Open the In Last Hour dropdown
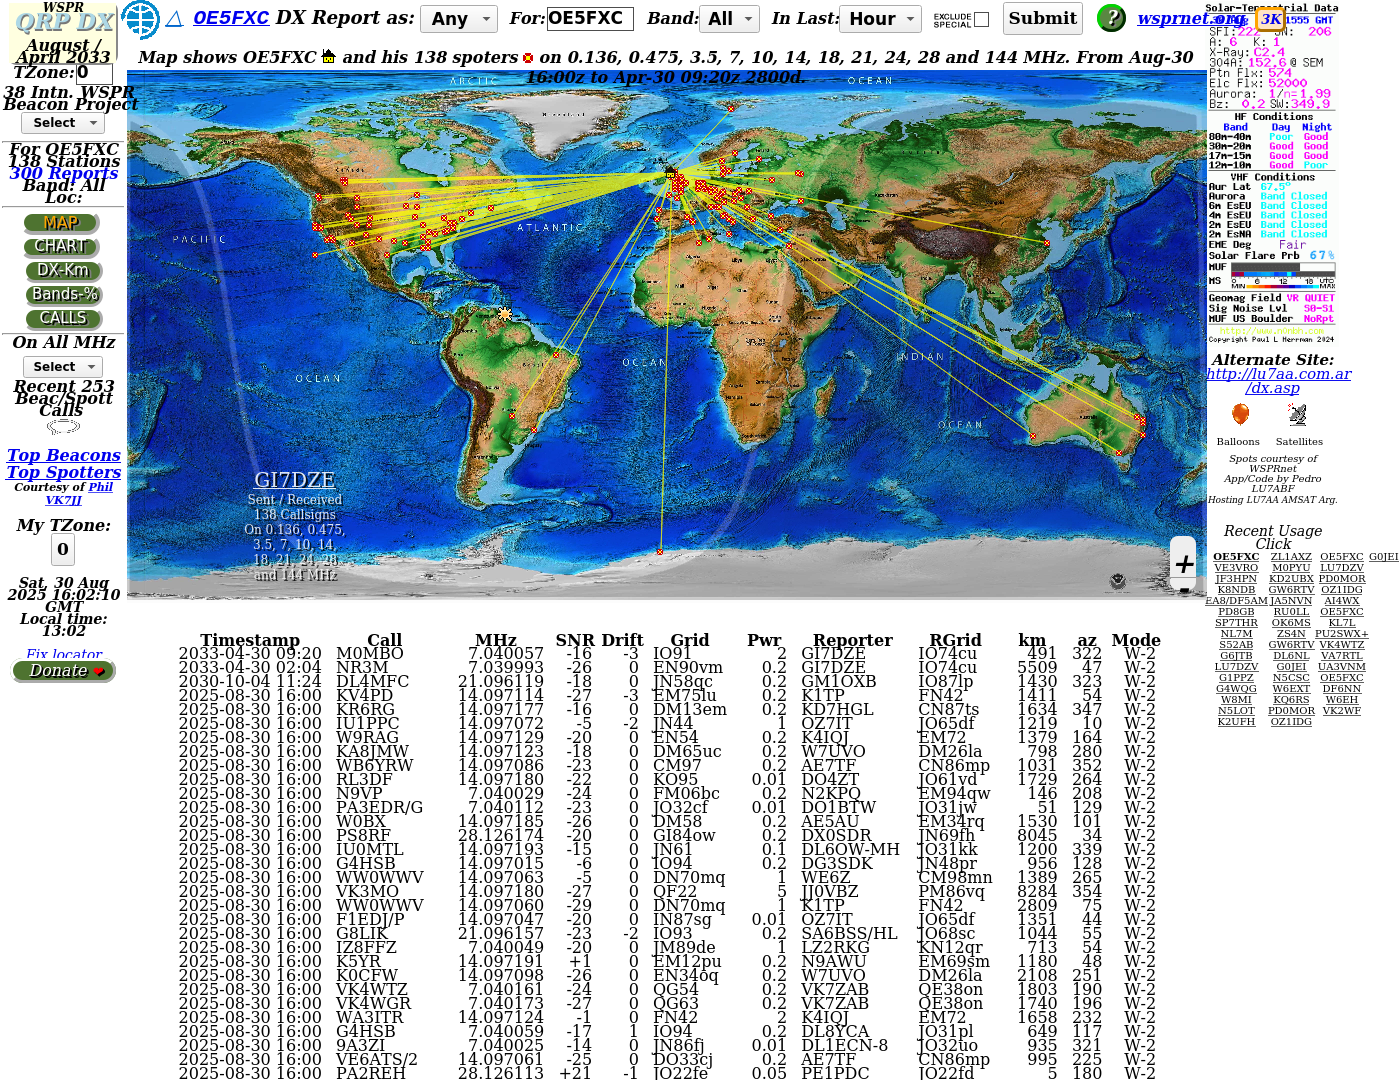 pos(881,19)
